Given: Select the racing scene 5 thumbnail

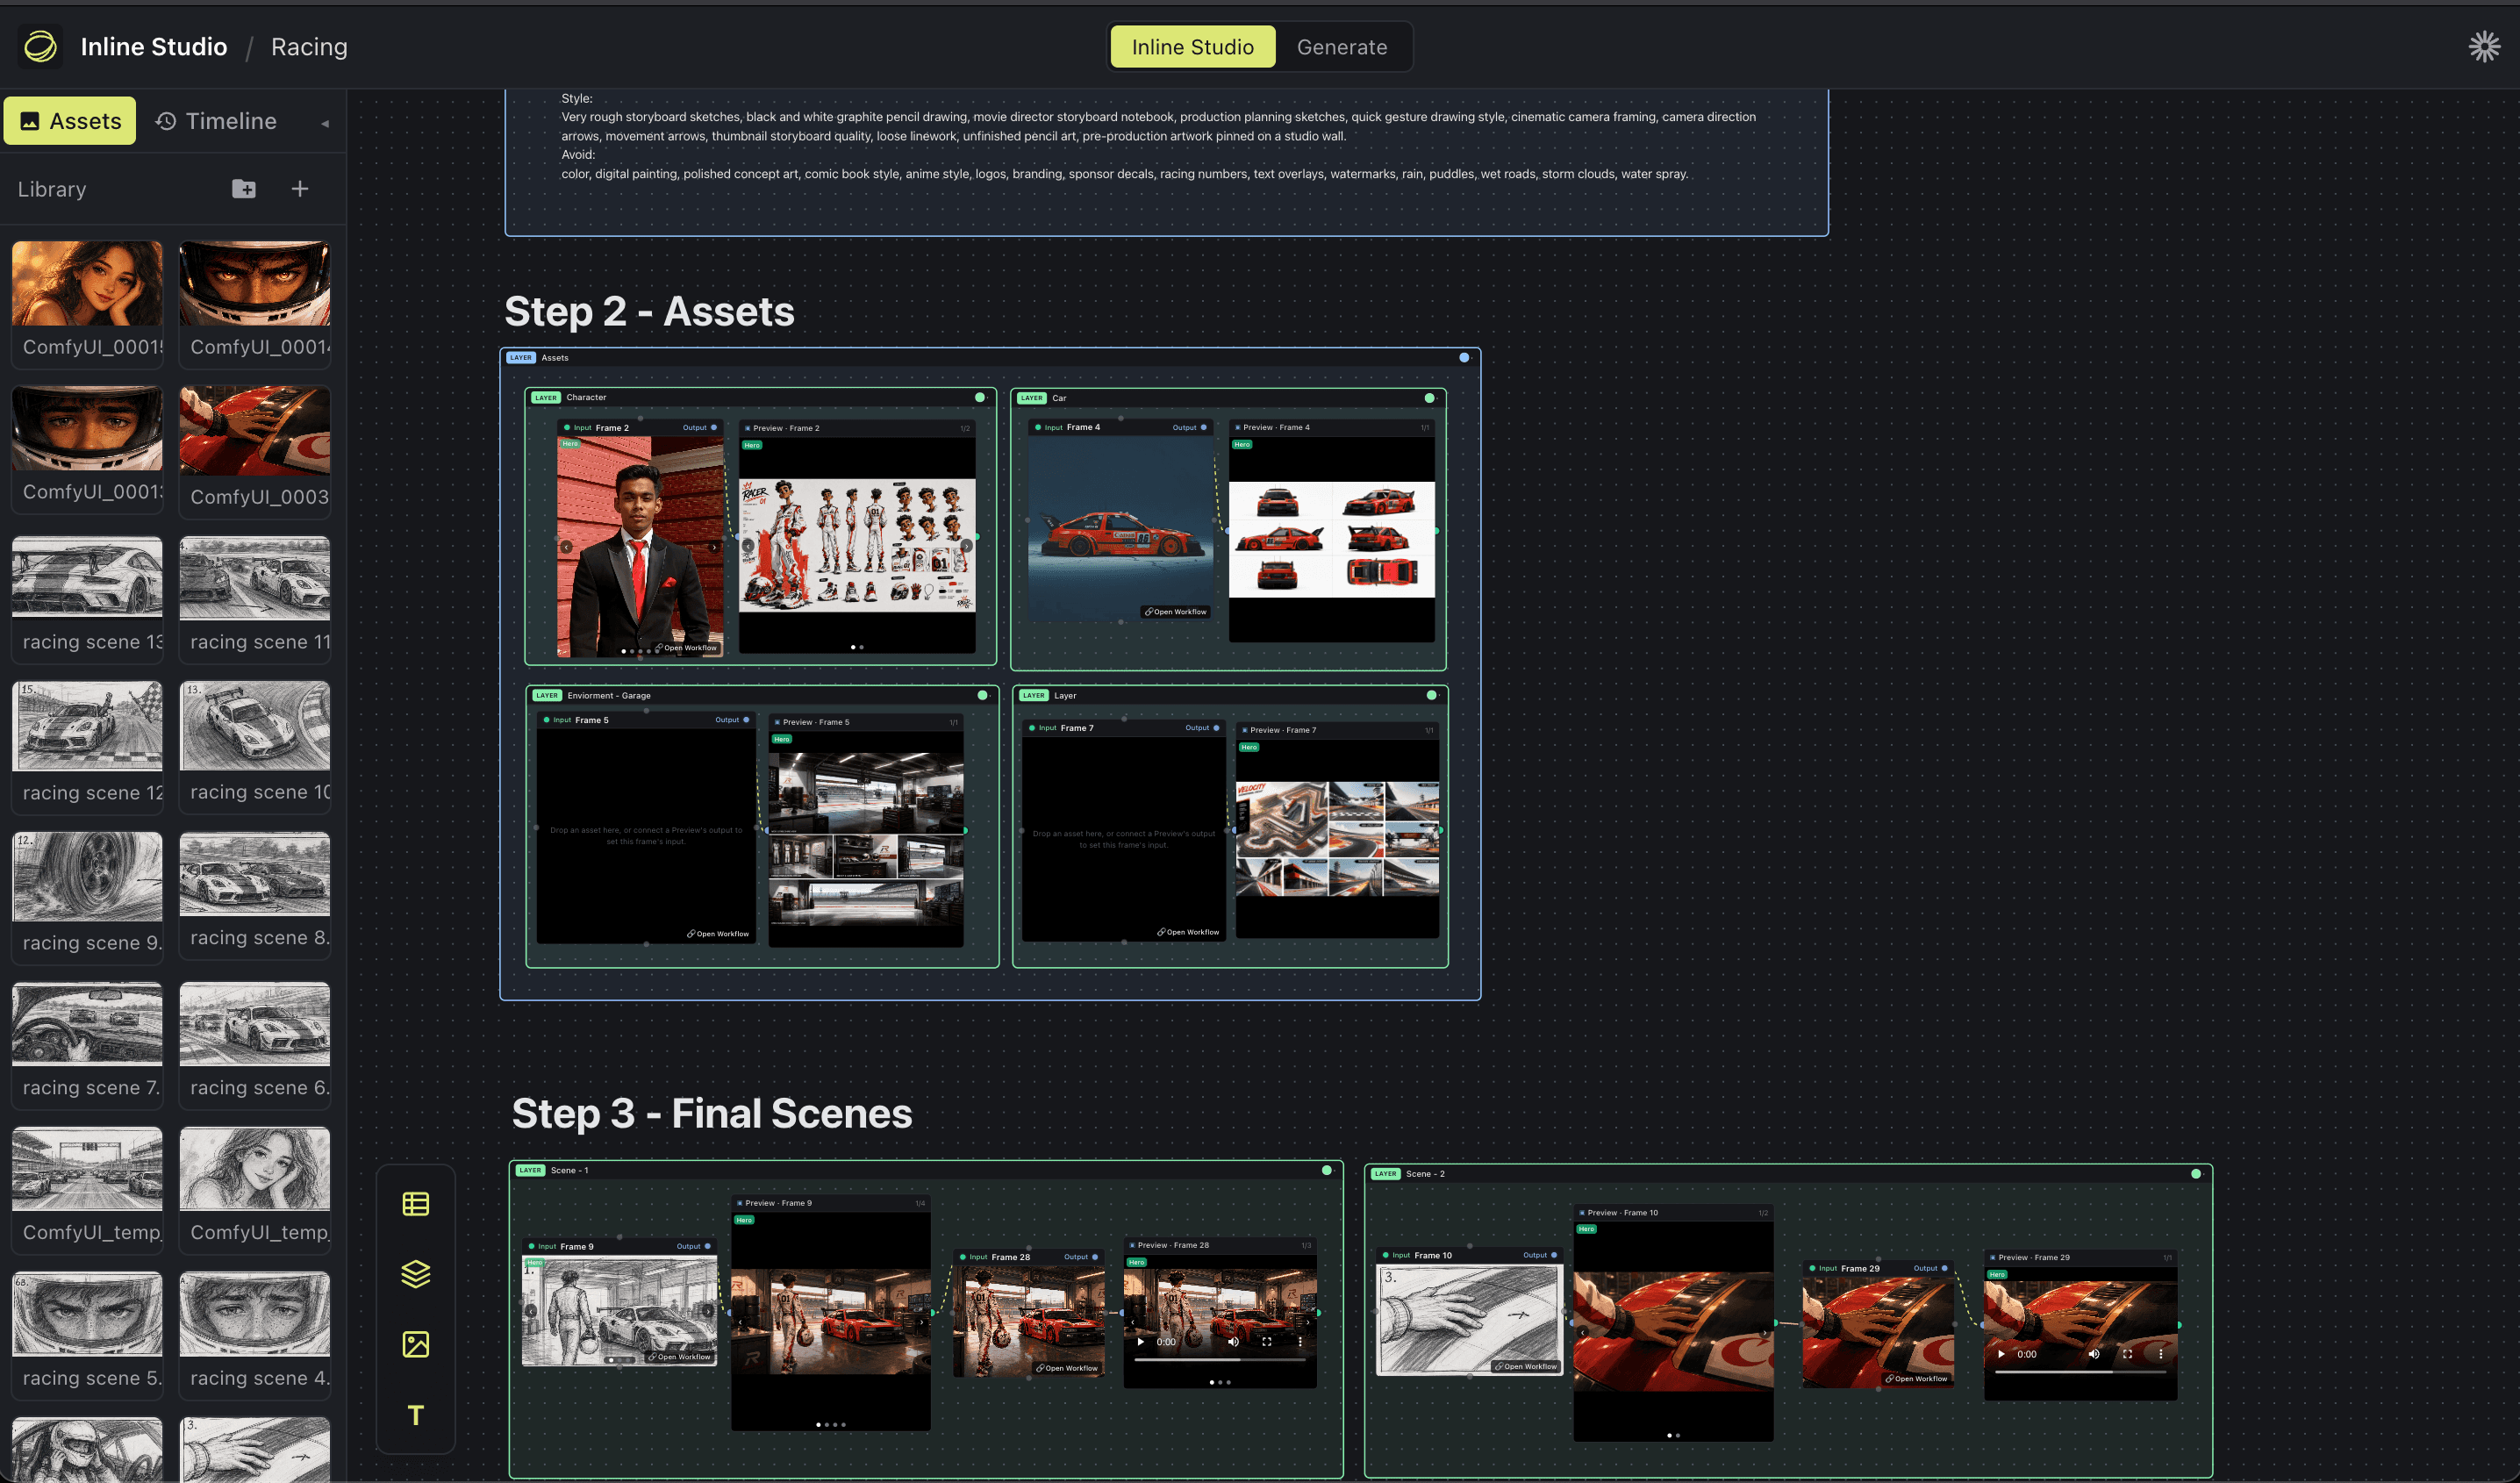Looking at the screenshot, I should [x=87, y=1314].
